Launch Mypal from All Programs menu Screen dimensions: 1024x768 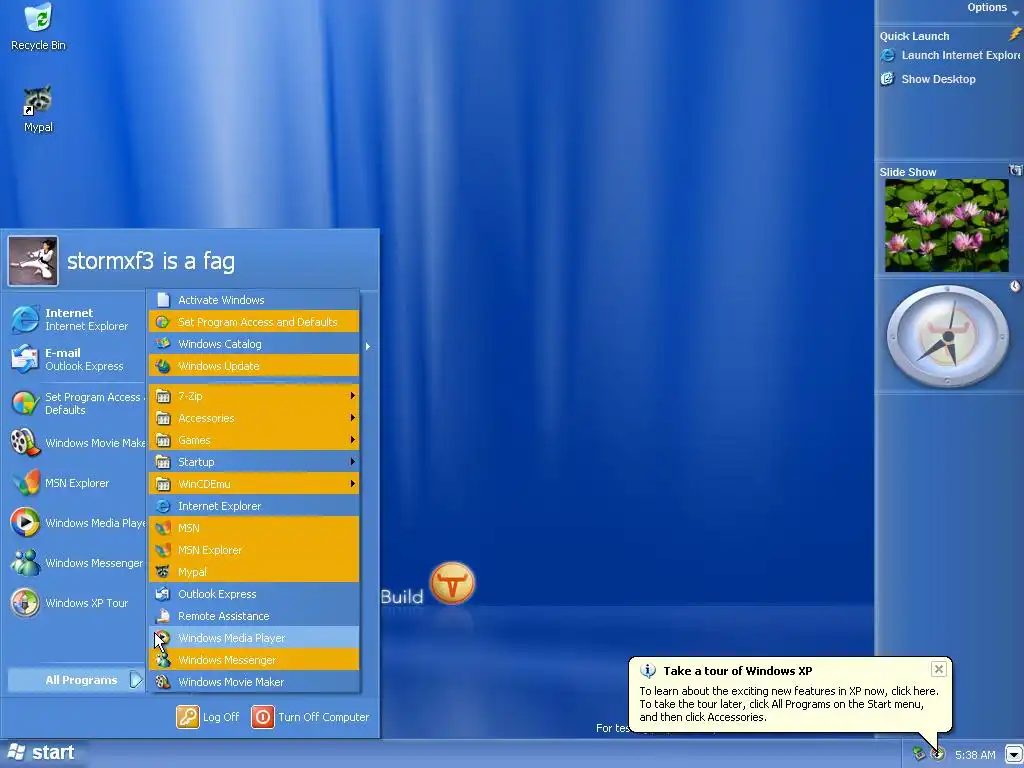(254, 572)
